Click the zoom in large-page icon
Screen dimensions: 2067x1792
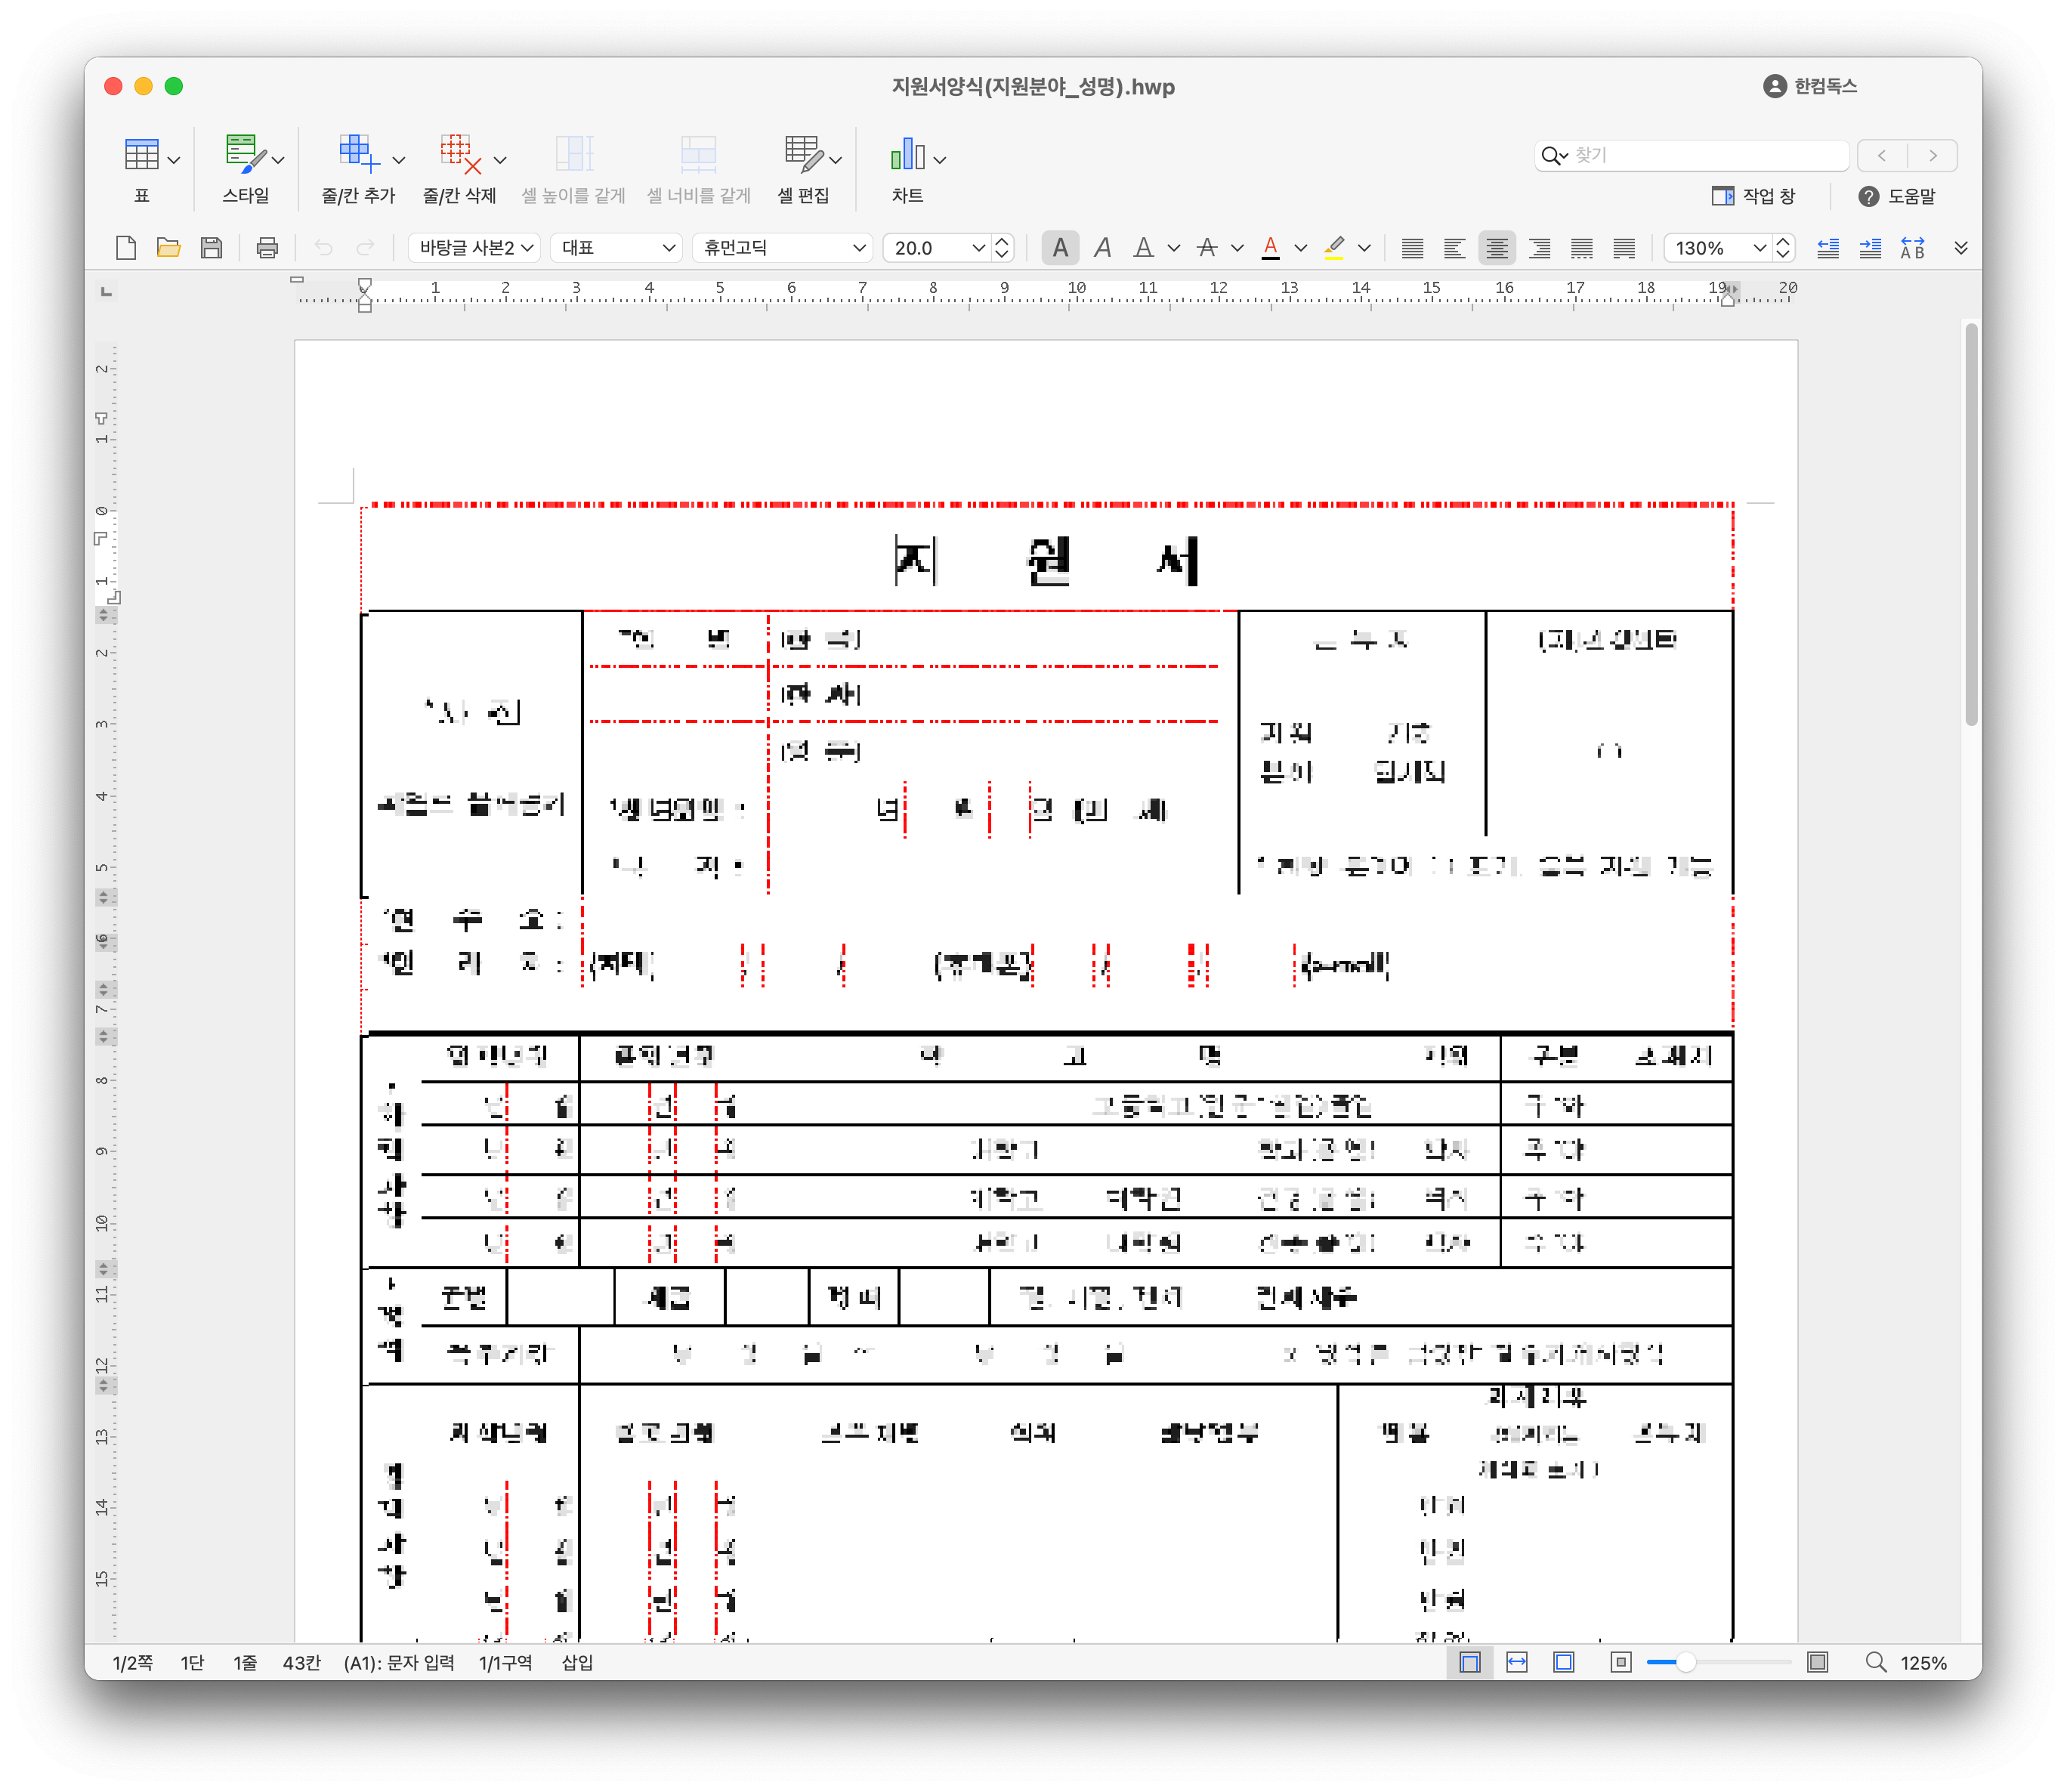tap(1818, 1662)
